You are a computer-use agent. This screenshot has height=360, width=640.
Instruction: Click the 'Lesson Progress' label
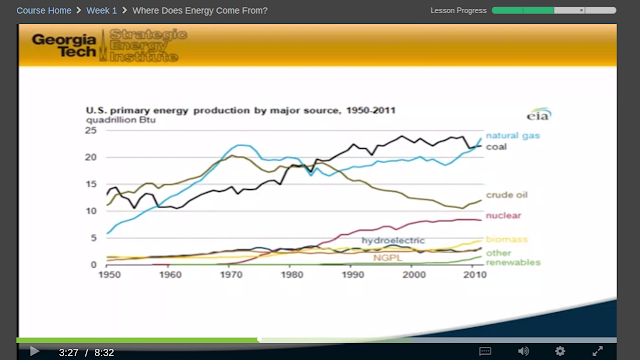[458, 11]
